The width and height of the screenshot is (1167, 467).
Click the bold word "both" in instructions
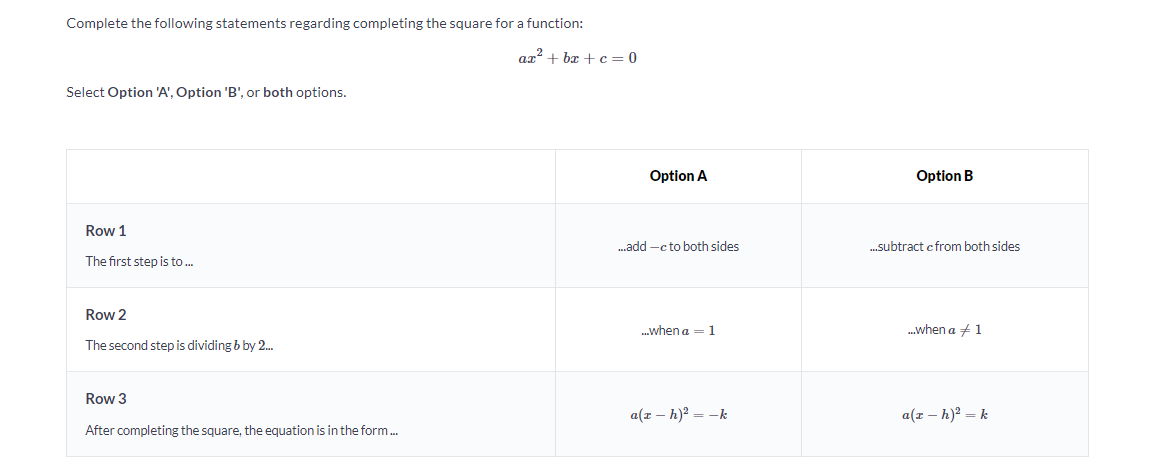coord(278,92)
